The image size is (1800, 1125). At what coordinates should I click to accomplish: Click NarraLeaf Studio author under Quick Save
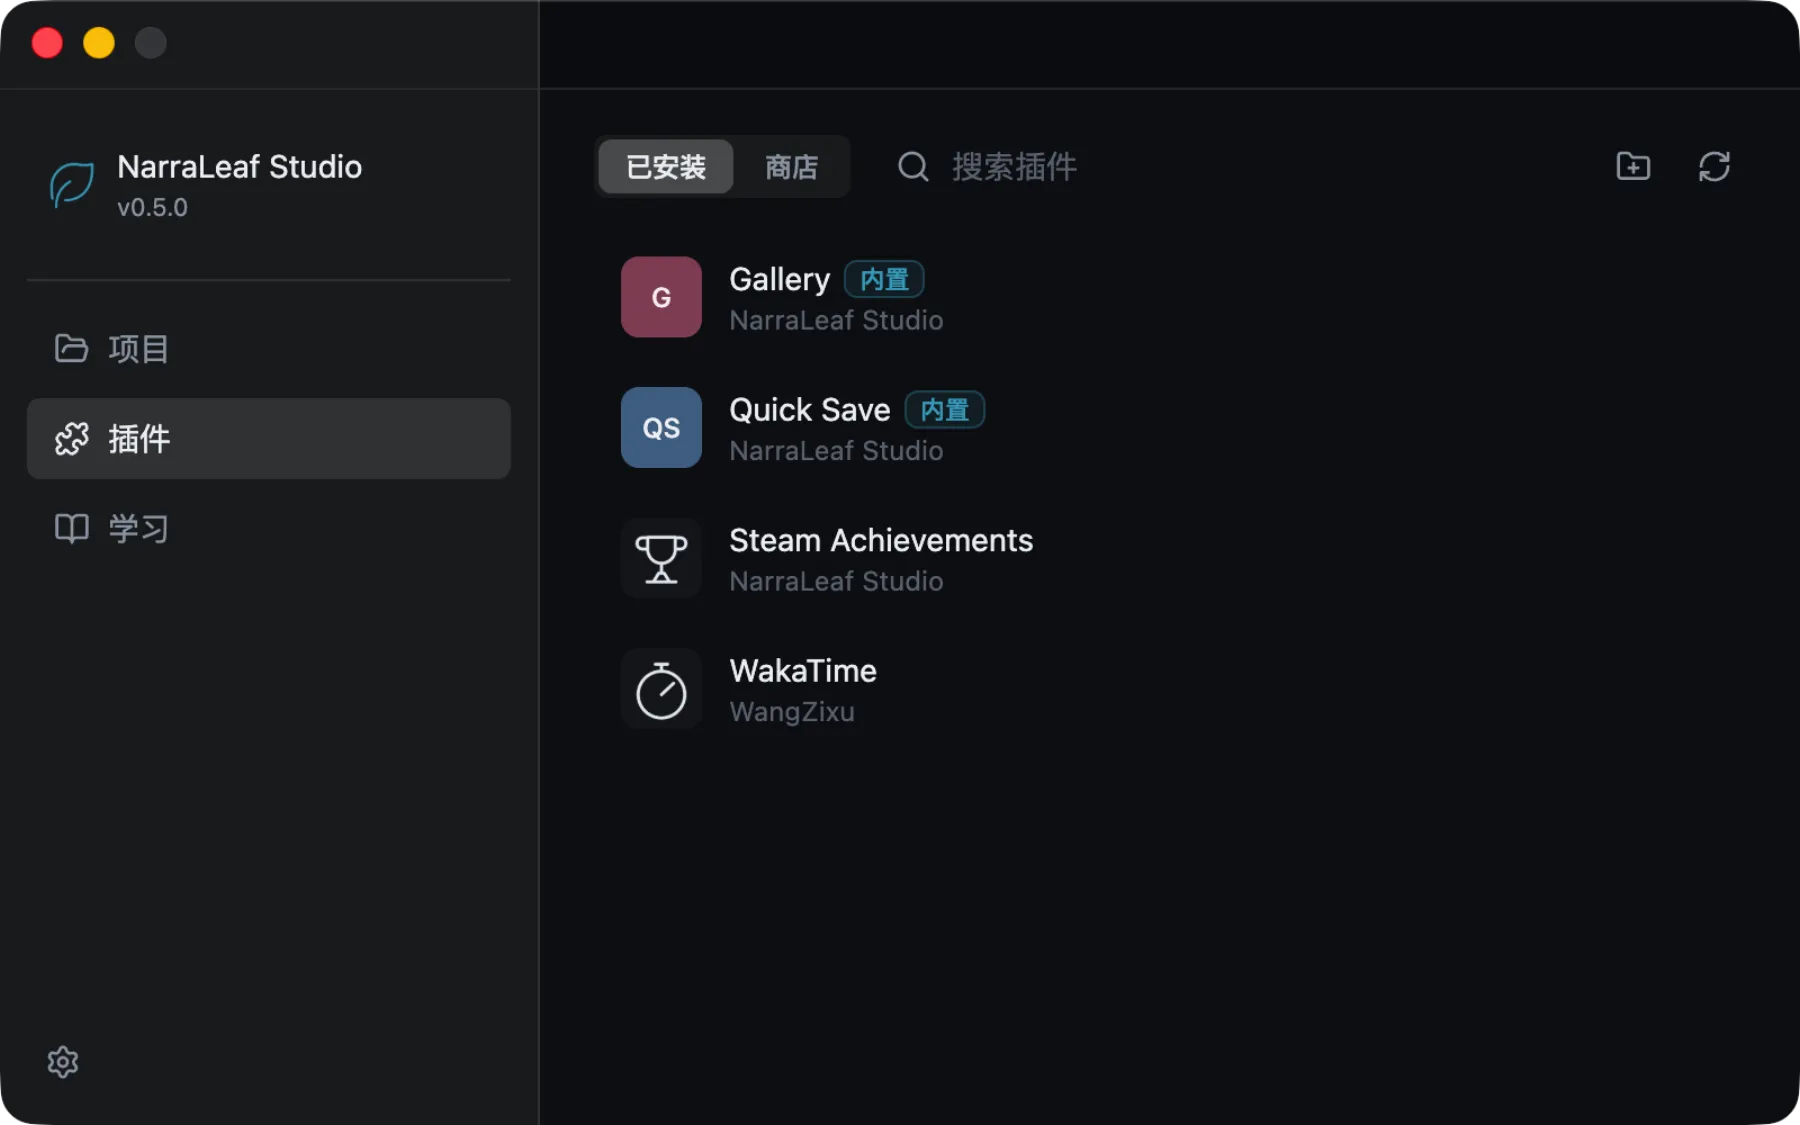[x=836, y=451]
